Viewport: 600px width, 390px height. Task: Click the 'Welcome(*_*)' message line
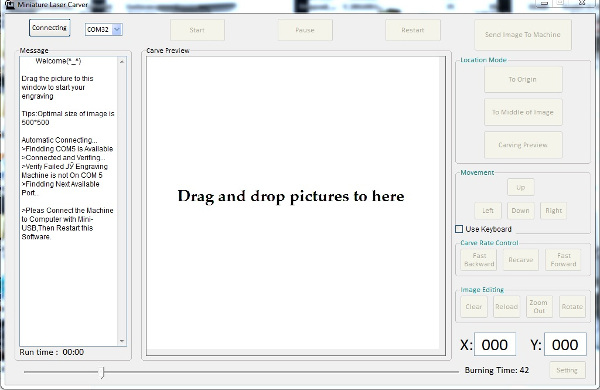(58, 61)
